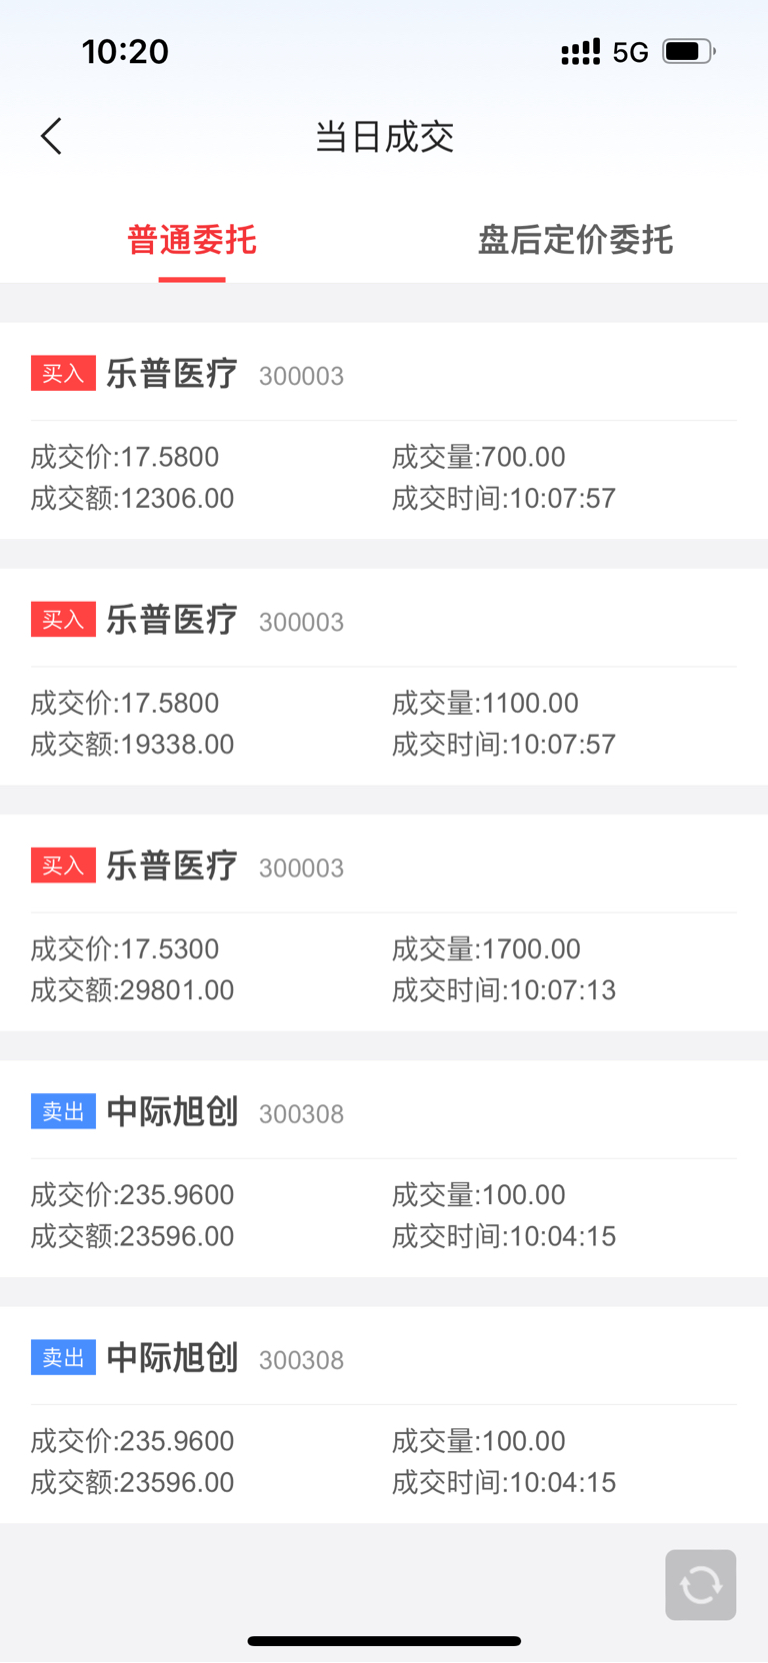768x1663 pixels.
Task: Tap the first 卖出 badge for 中际旭创
Action: pyautogui.click(x=63, y=1111)
